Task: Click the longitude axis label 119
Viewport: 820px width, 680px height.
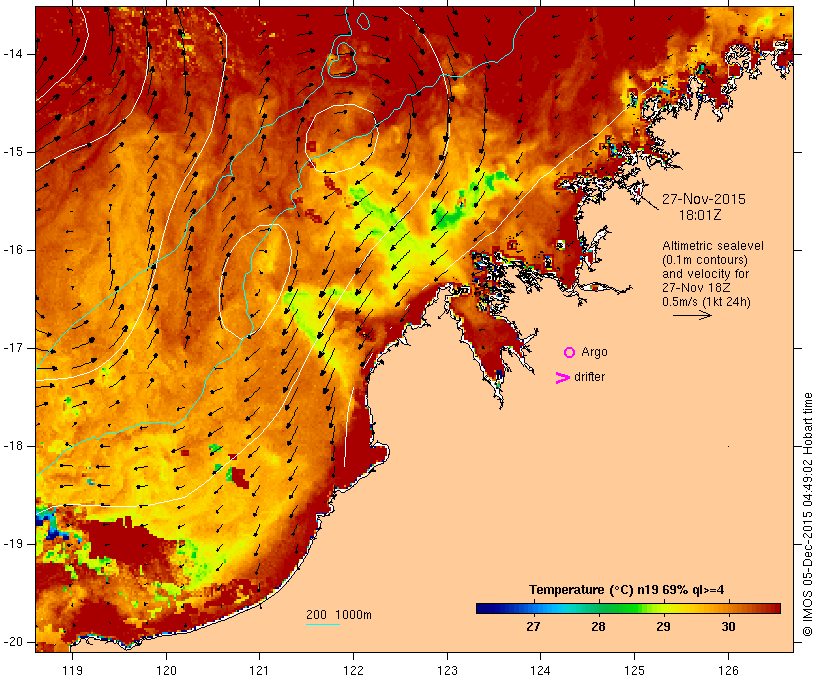Action: coord(72,671)
